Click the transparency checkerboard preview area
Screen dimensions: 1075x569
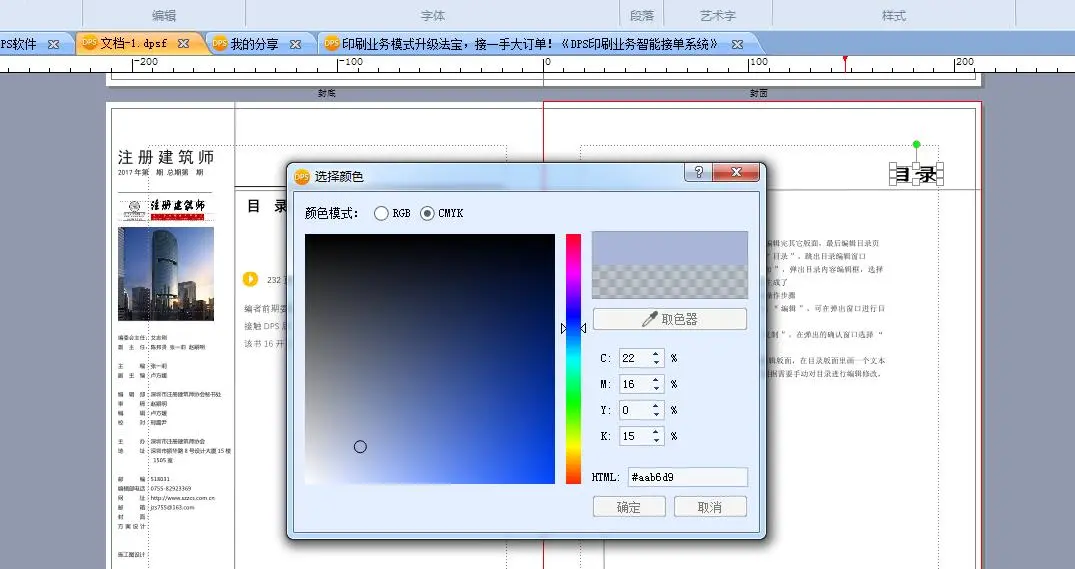pos(670,282)
